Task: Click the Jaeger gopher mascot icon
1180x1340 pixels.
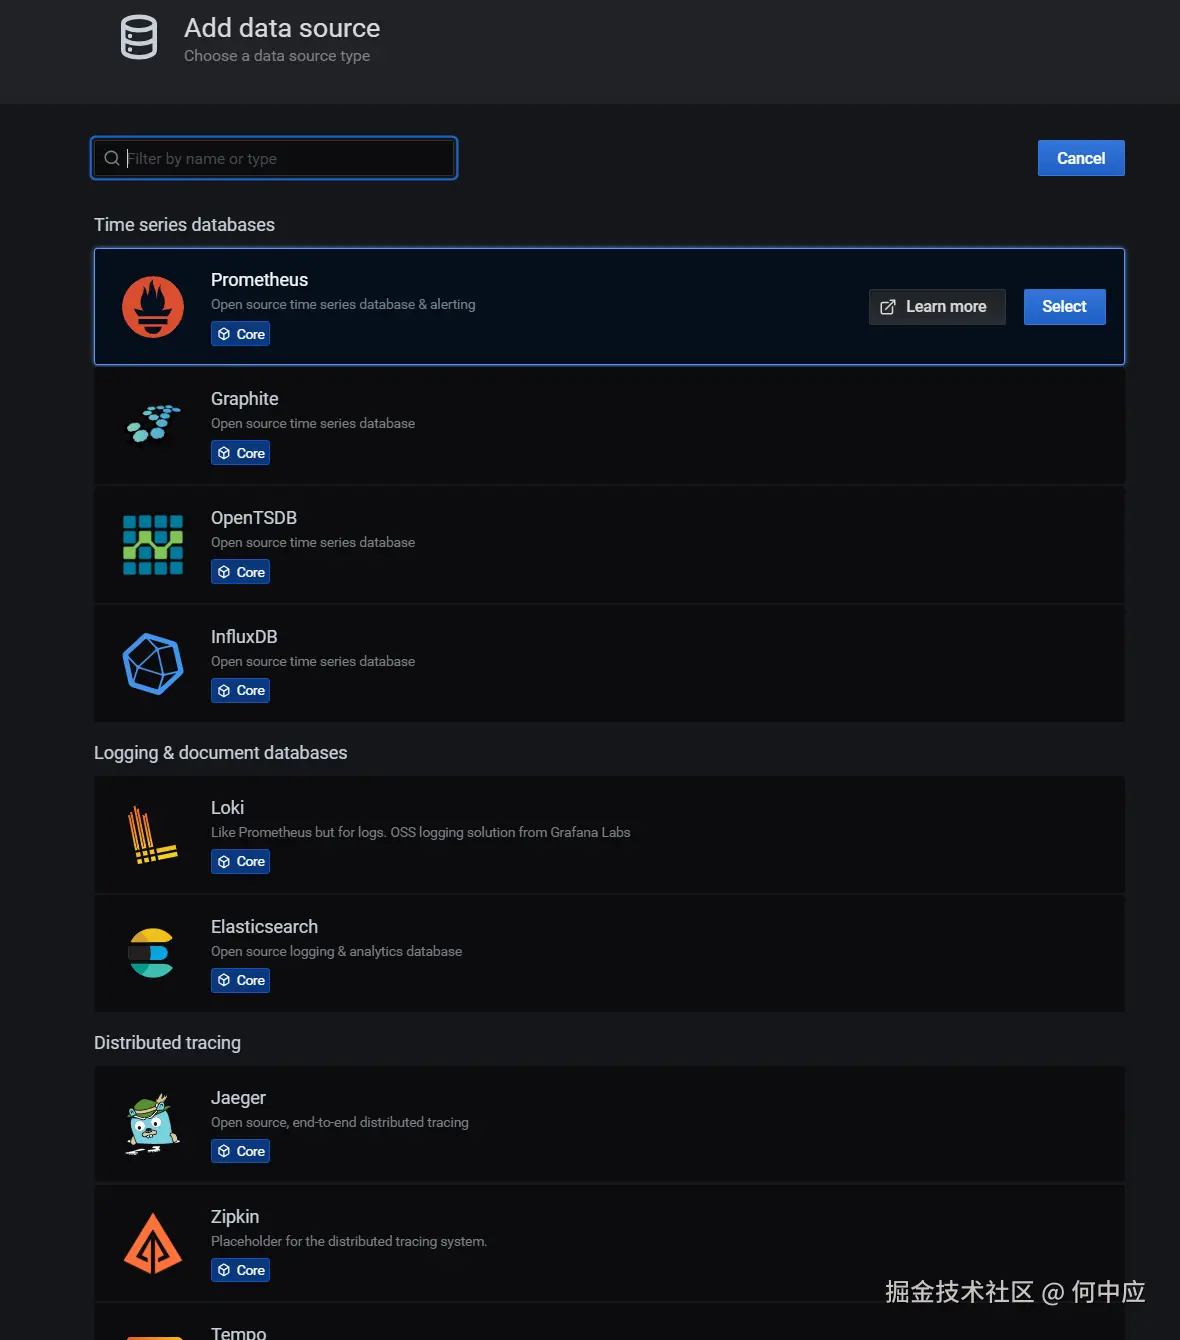Action: [x=152, y=1124]
